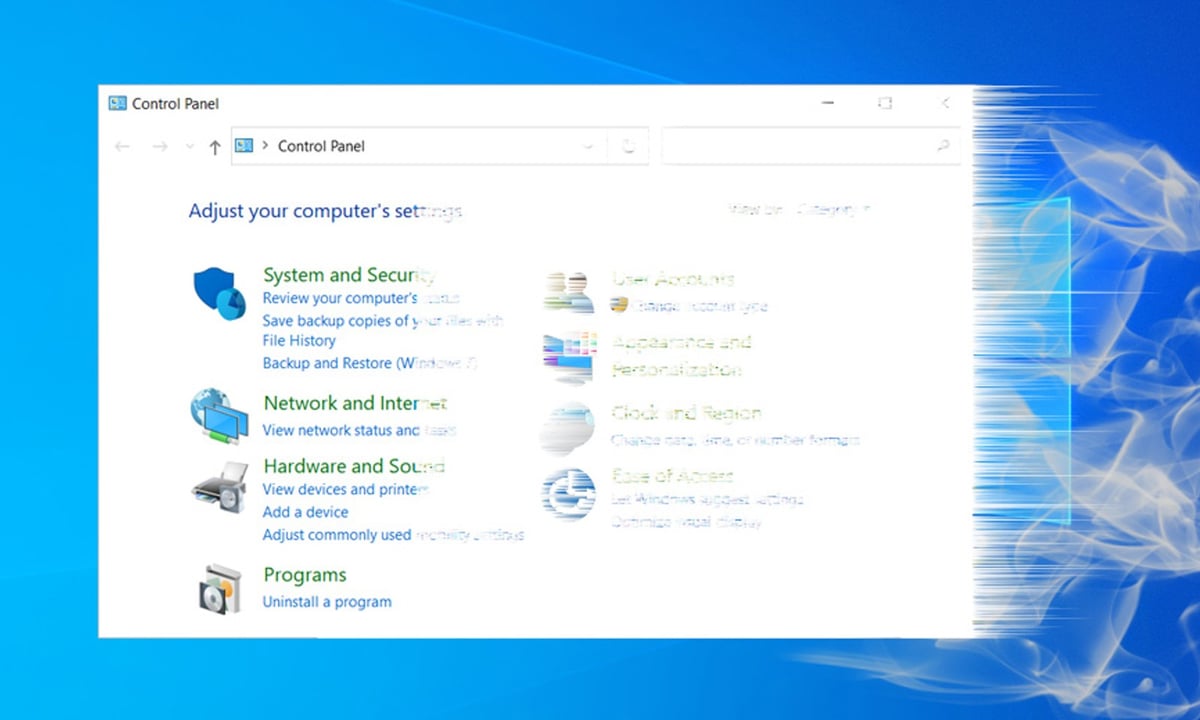Click Change date, time, or number formats
The width and height of the screenshot is (1200, 720).
[x=735, y=440]
